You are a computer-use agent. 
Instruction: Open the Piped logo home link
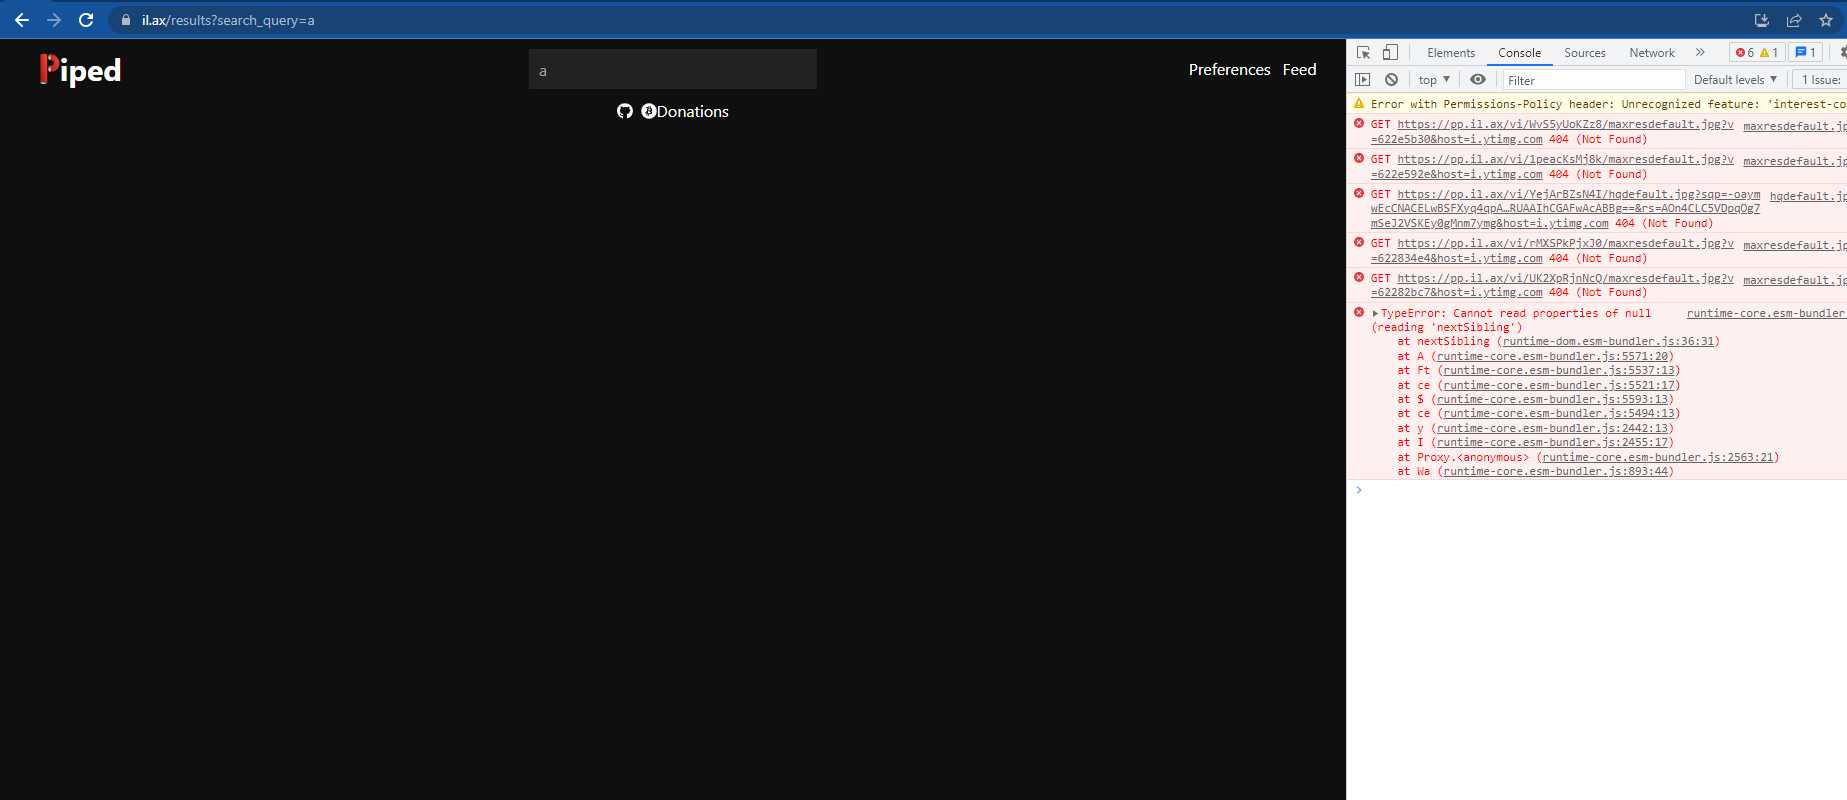(80, 70)
